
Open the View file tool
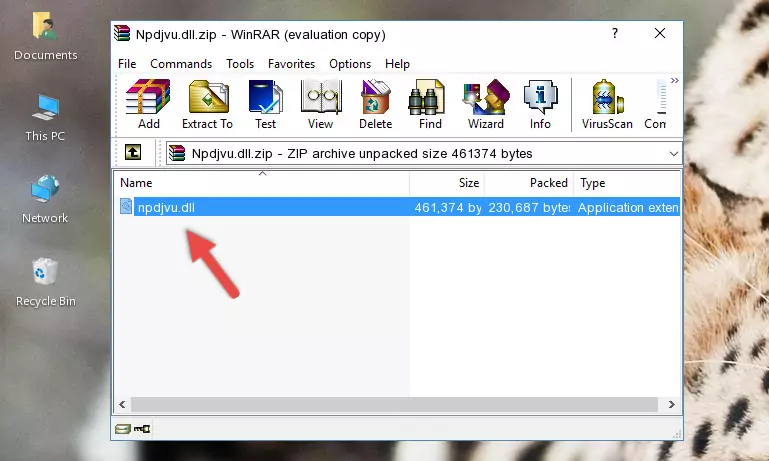click(321, 104)
